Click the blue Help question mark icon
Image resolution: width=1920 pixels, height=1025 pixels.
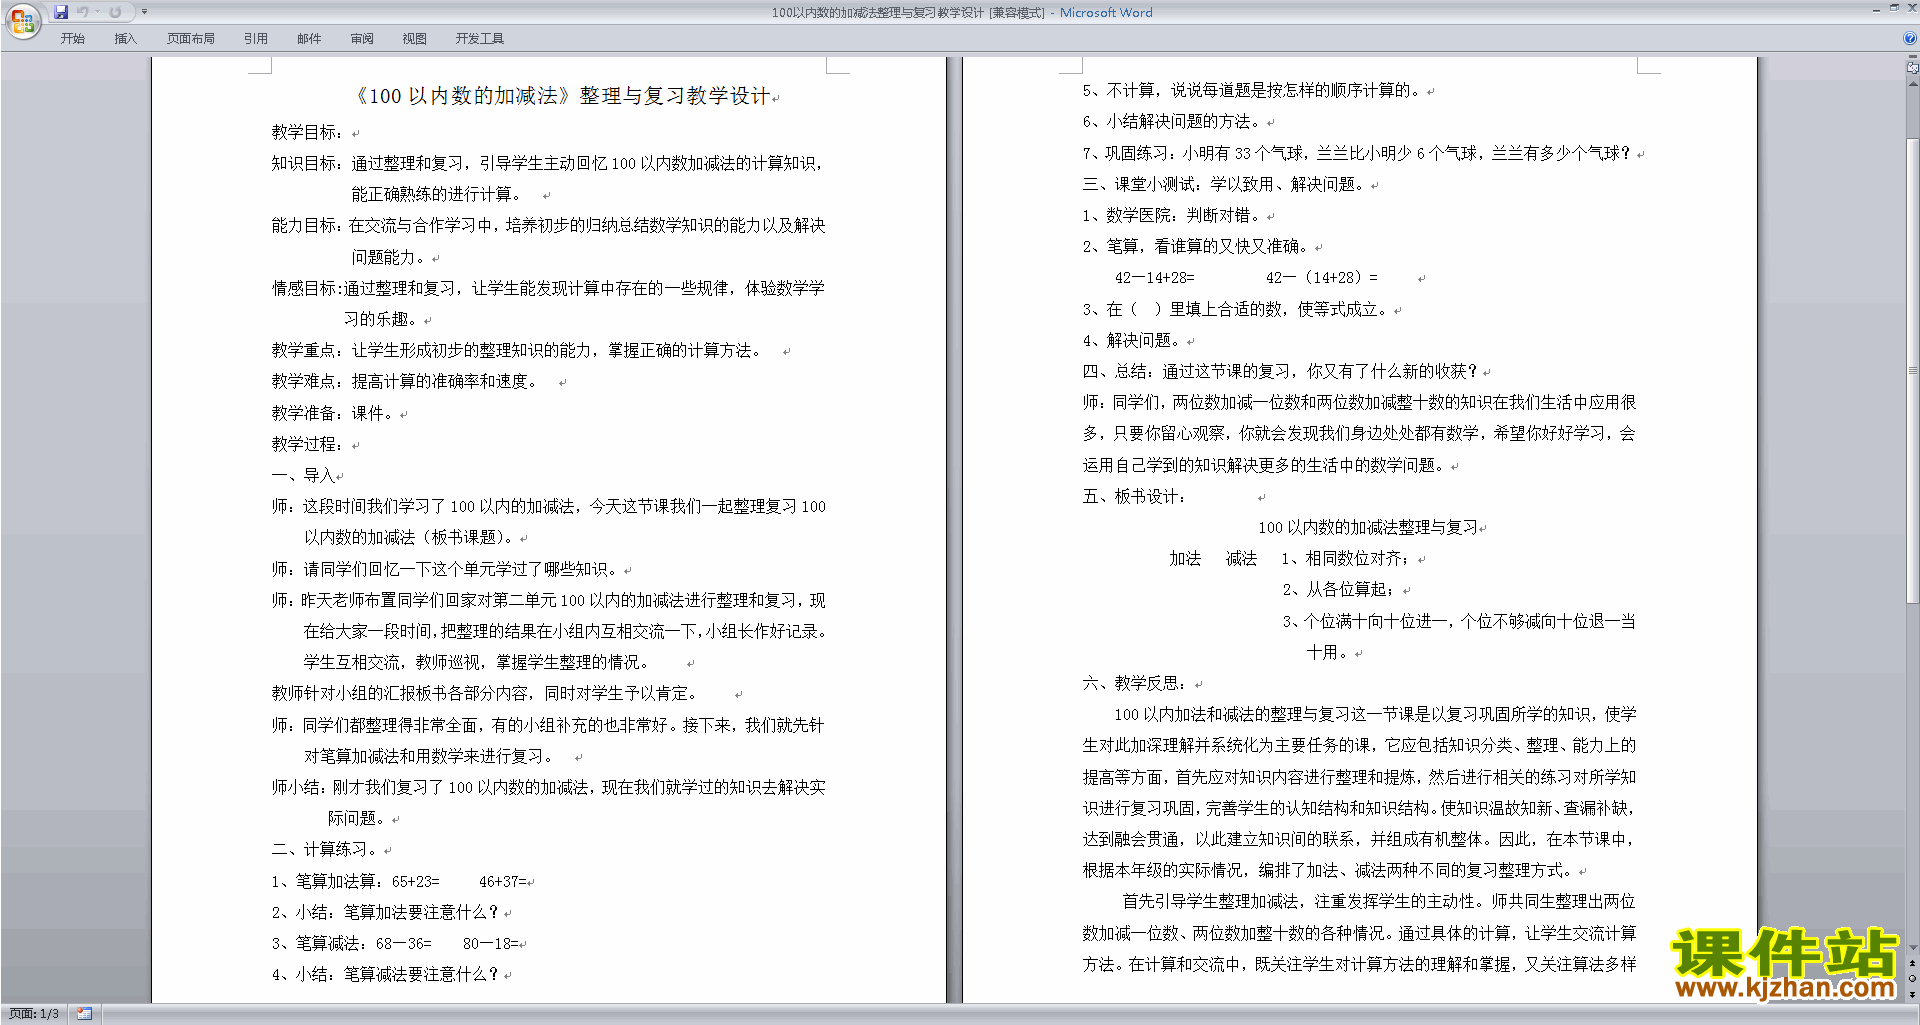pyautogui.click(x=1910, y=38)
